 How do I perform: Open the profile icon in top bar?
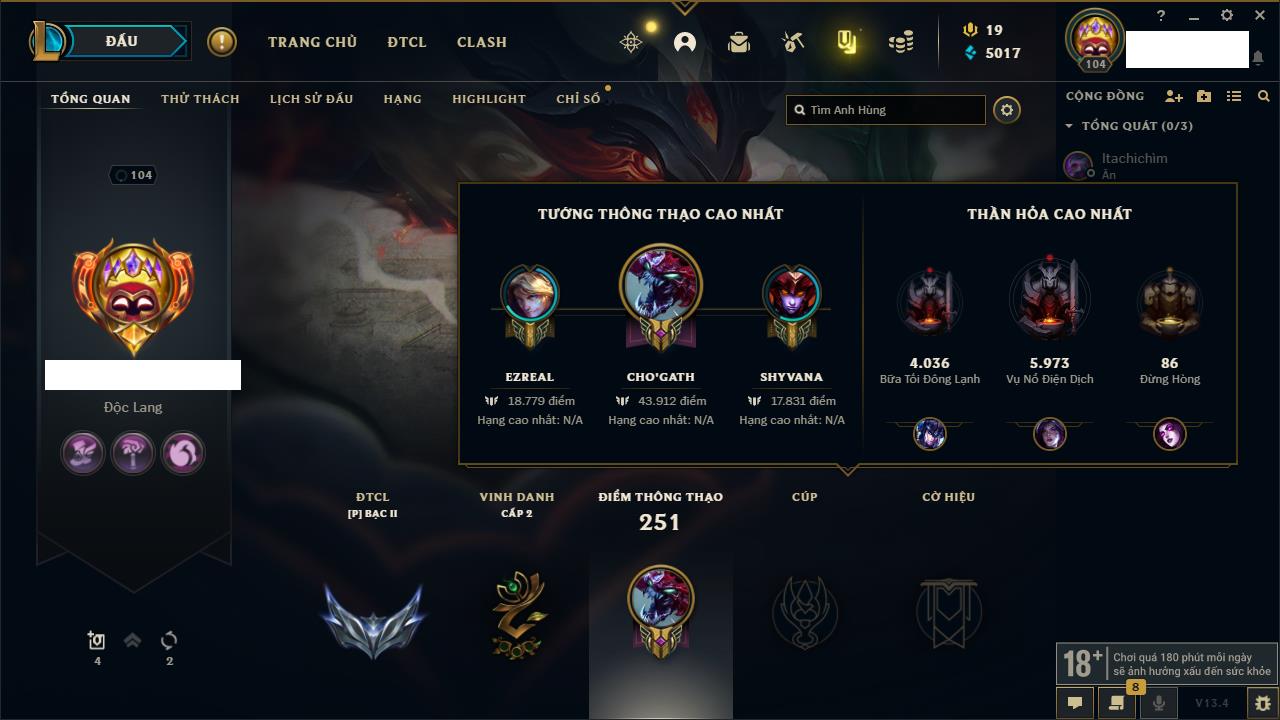pyautogui.click(x=685, y=42)
